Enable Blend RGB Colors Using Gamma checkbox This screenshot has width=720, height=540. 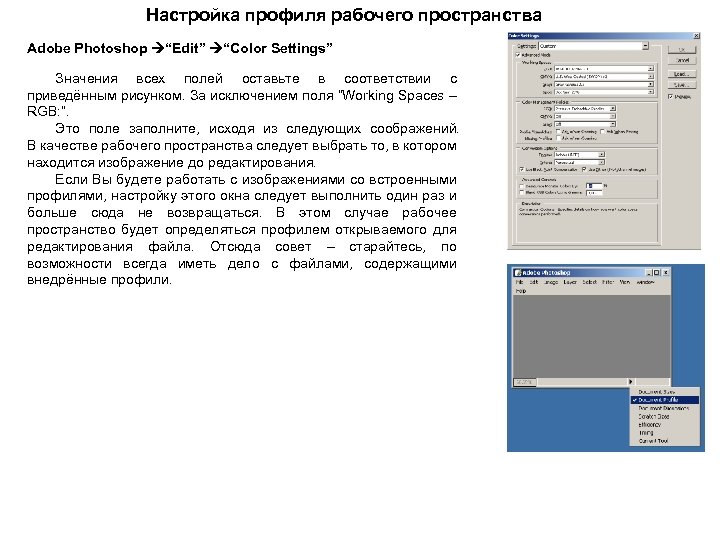(522, 192)
